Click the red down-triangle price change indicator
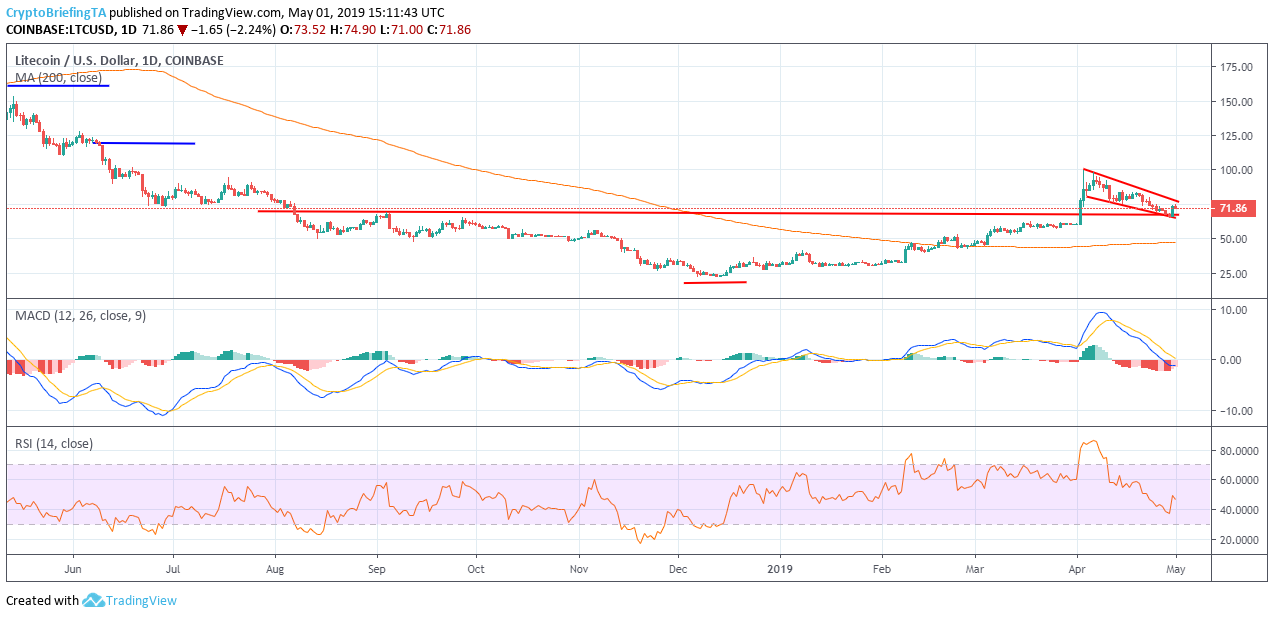The height and width of the screenshot is (618, 1274). 182,30
